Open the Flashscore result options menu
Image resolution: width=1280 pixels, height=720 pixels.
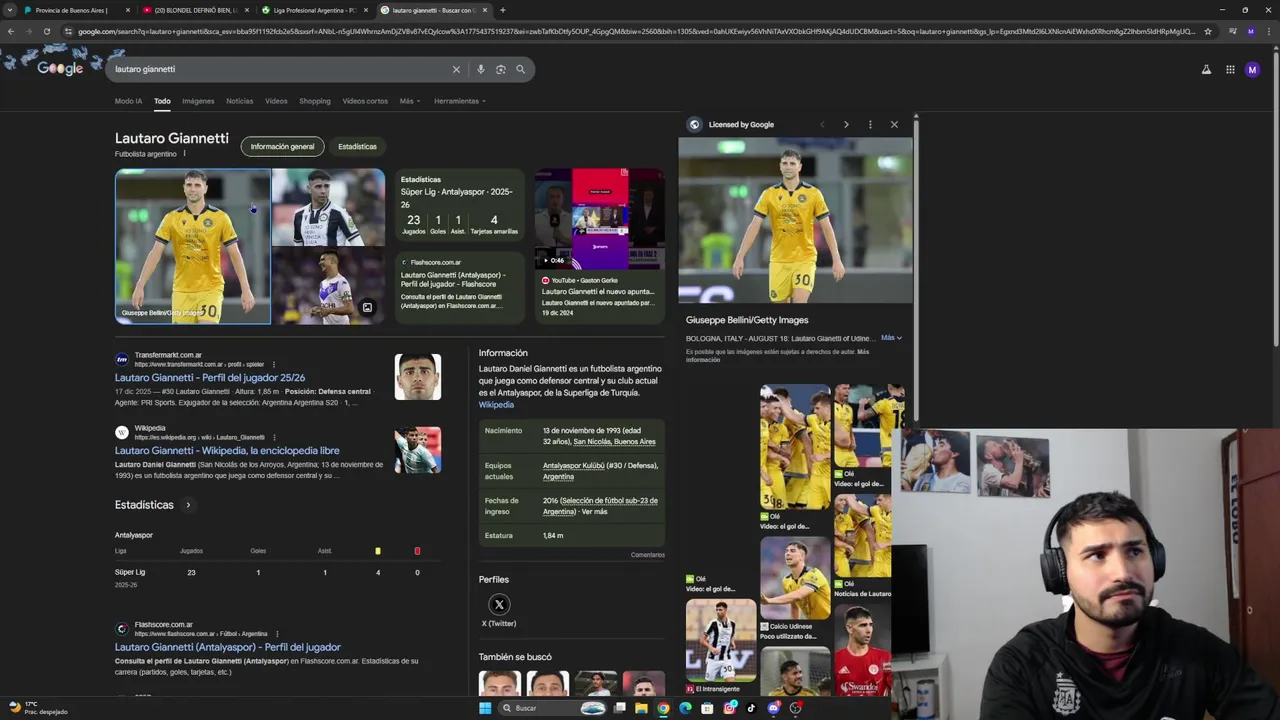click(277, 634)
